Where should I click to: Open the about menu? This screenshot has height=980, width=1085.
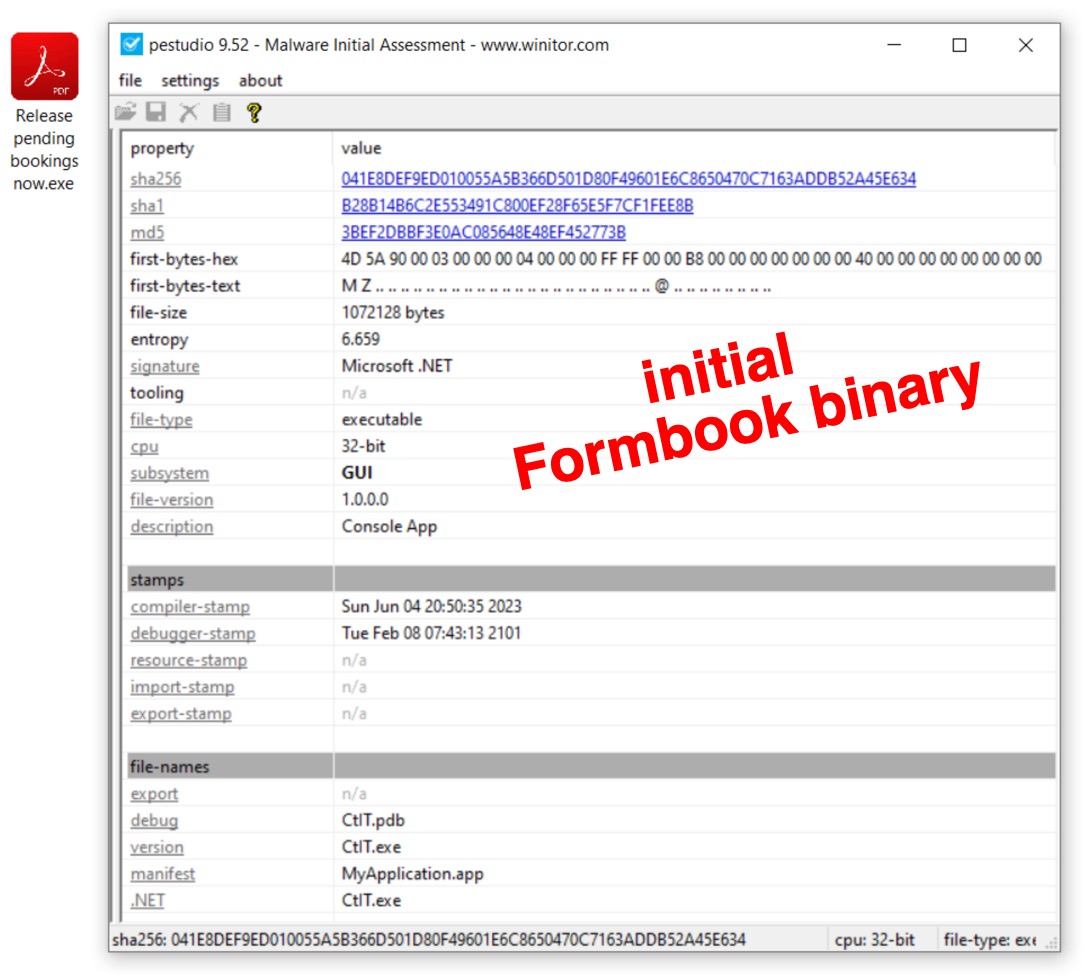point(261,80)
